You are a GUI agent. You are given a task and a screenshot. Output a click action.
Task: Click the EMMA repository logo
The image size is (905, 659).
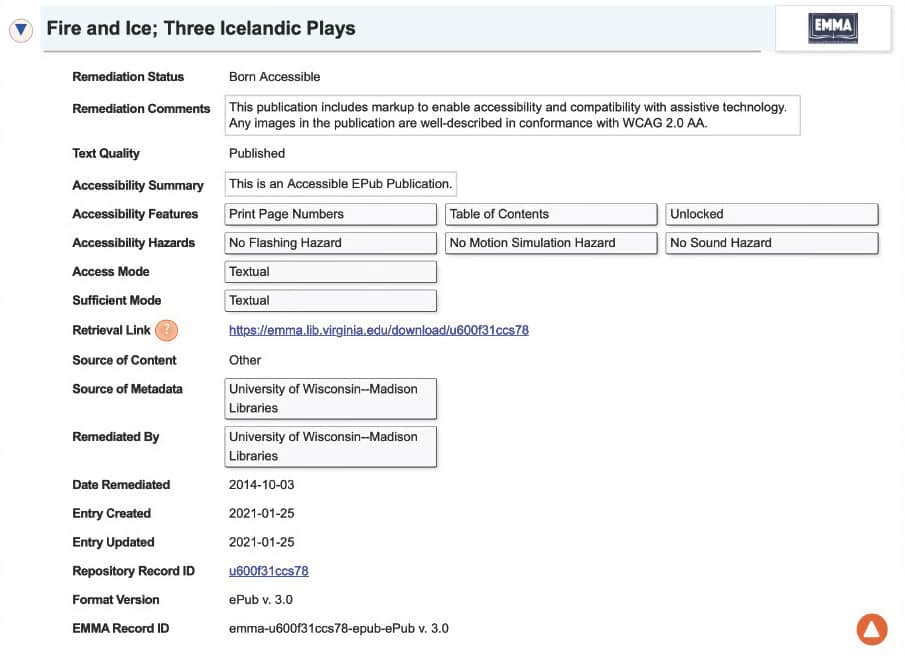click(832, 30)
